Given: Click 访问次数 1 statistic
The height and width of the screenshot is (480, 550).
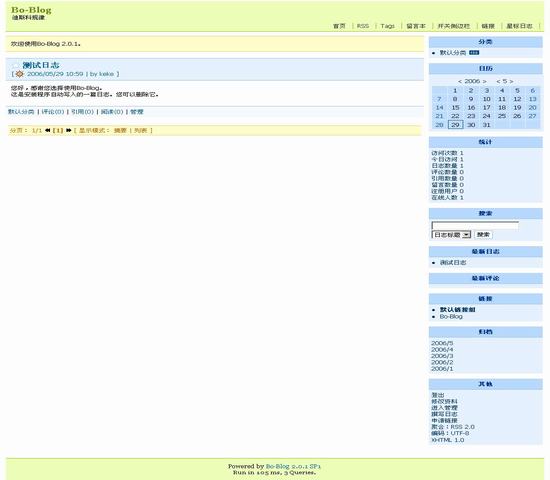Looking at the screenshot, I should 447,153.
